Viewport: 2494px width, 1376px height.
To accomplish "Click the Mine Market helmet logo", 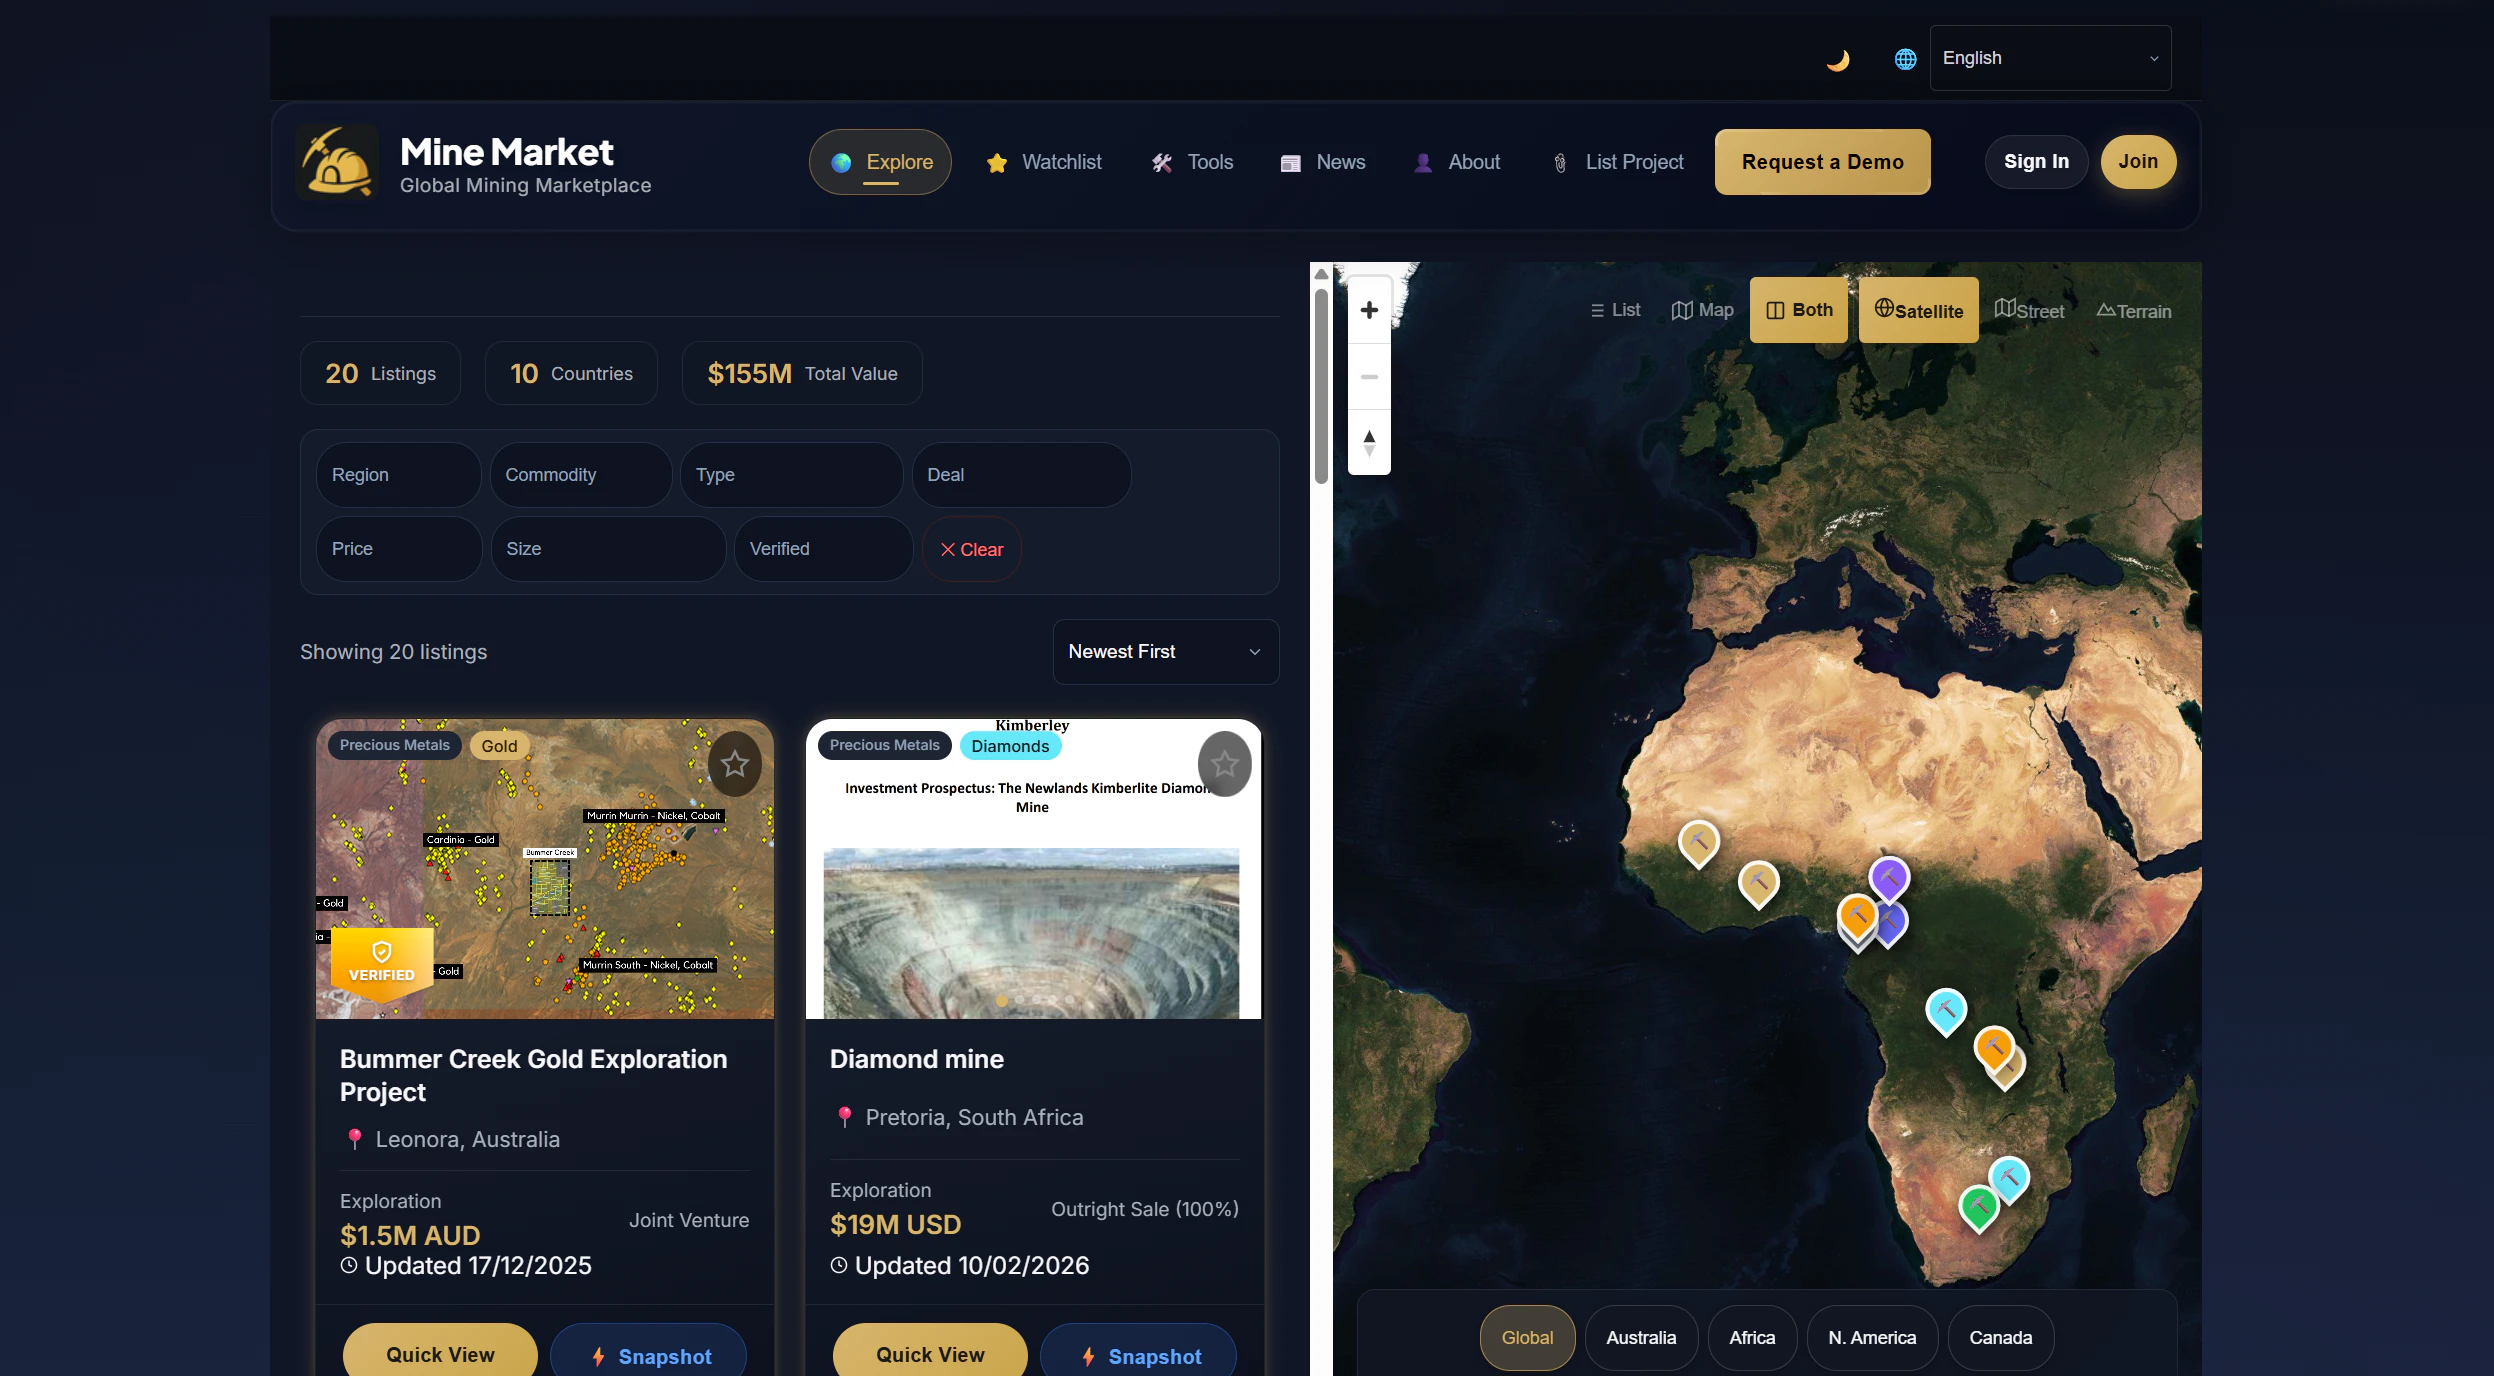I will pos(338,163).
